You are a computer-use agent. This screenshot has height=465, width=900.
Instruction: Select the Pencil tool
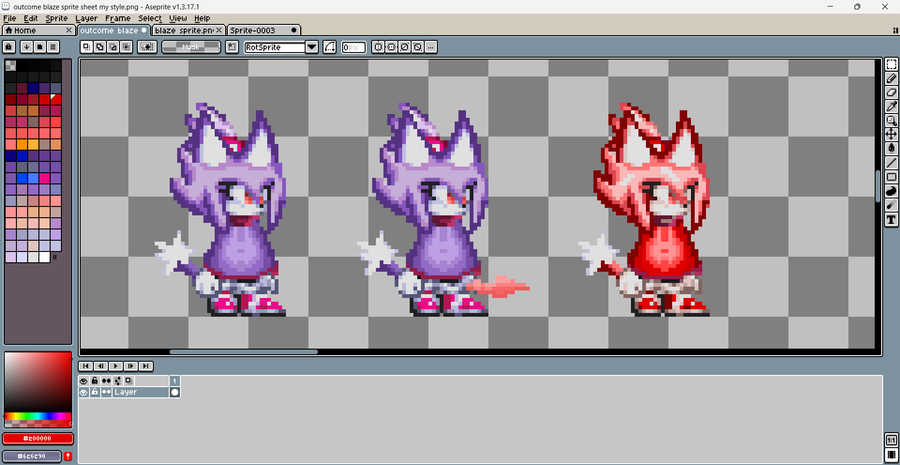pos(891,78)
